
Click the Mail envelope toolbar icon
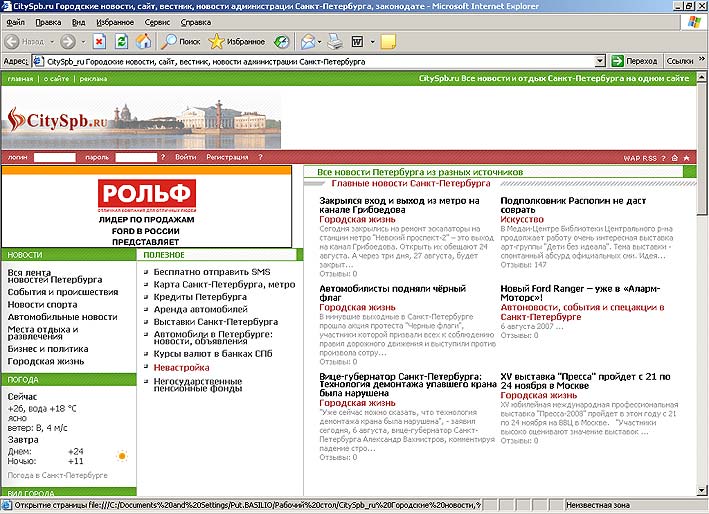coord(308,42)
